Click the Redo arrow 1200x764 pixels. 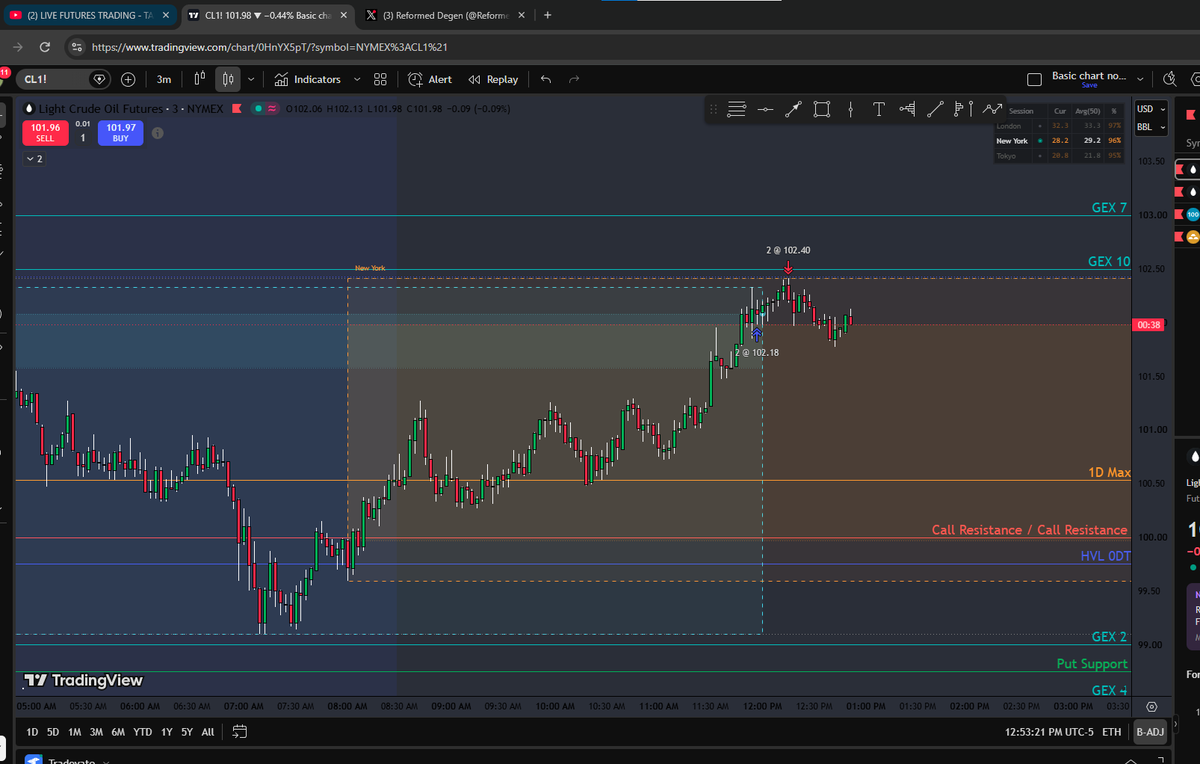[574, 79]
